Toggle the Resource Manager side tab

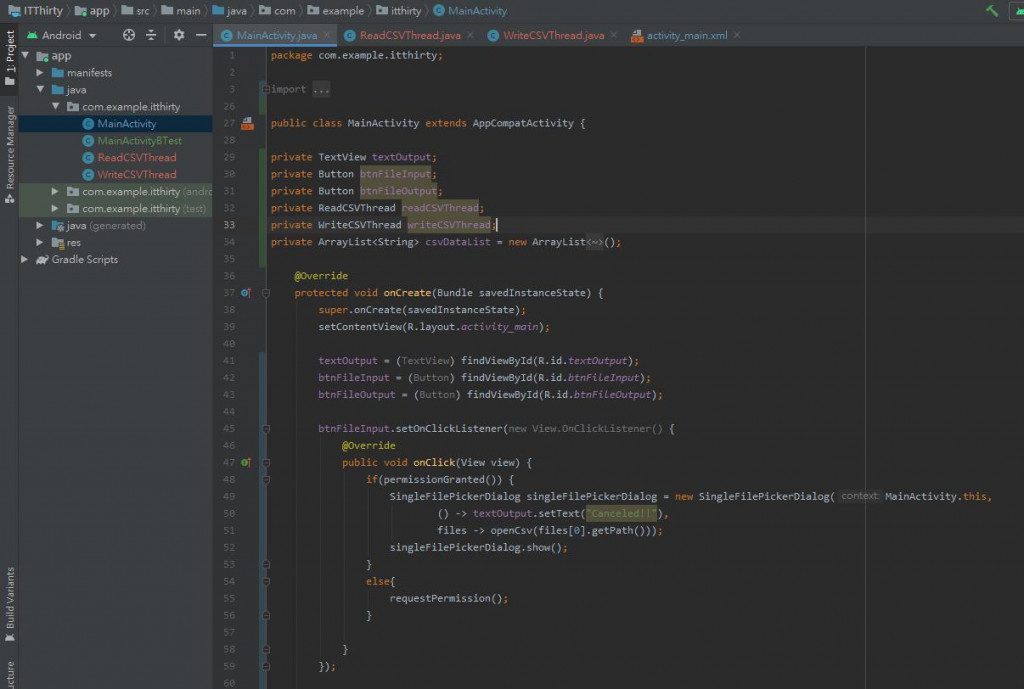pos(10,150)
